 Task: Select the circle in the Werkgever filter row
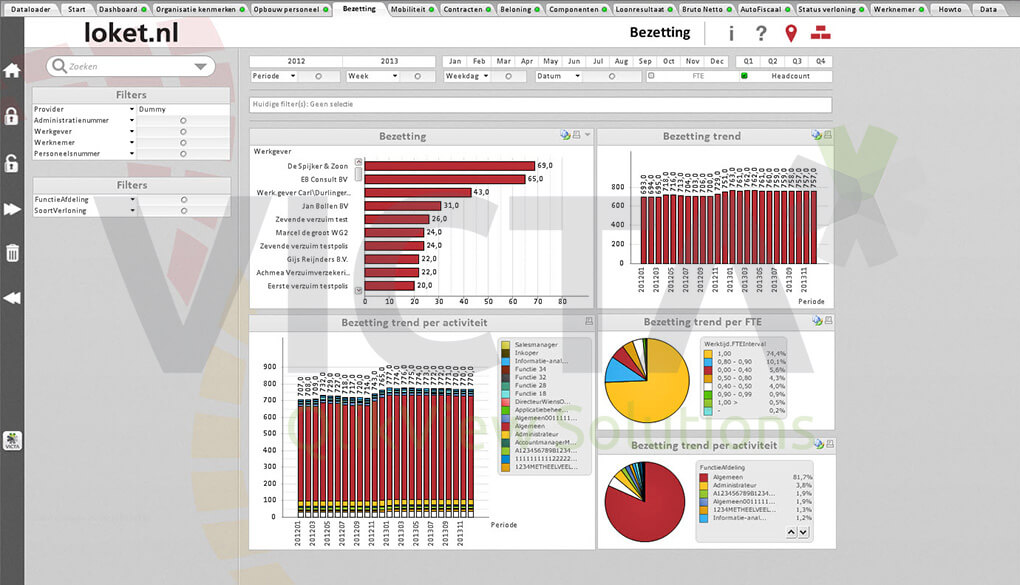pos(183,131)
